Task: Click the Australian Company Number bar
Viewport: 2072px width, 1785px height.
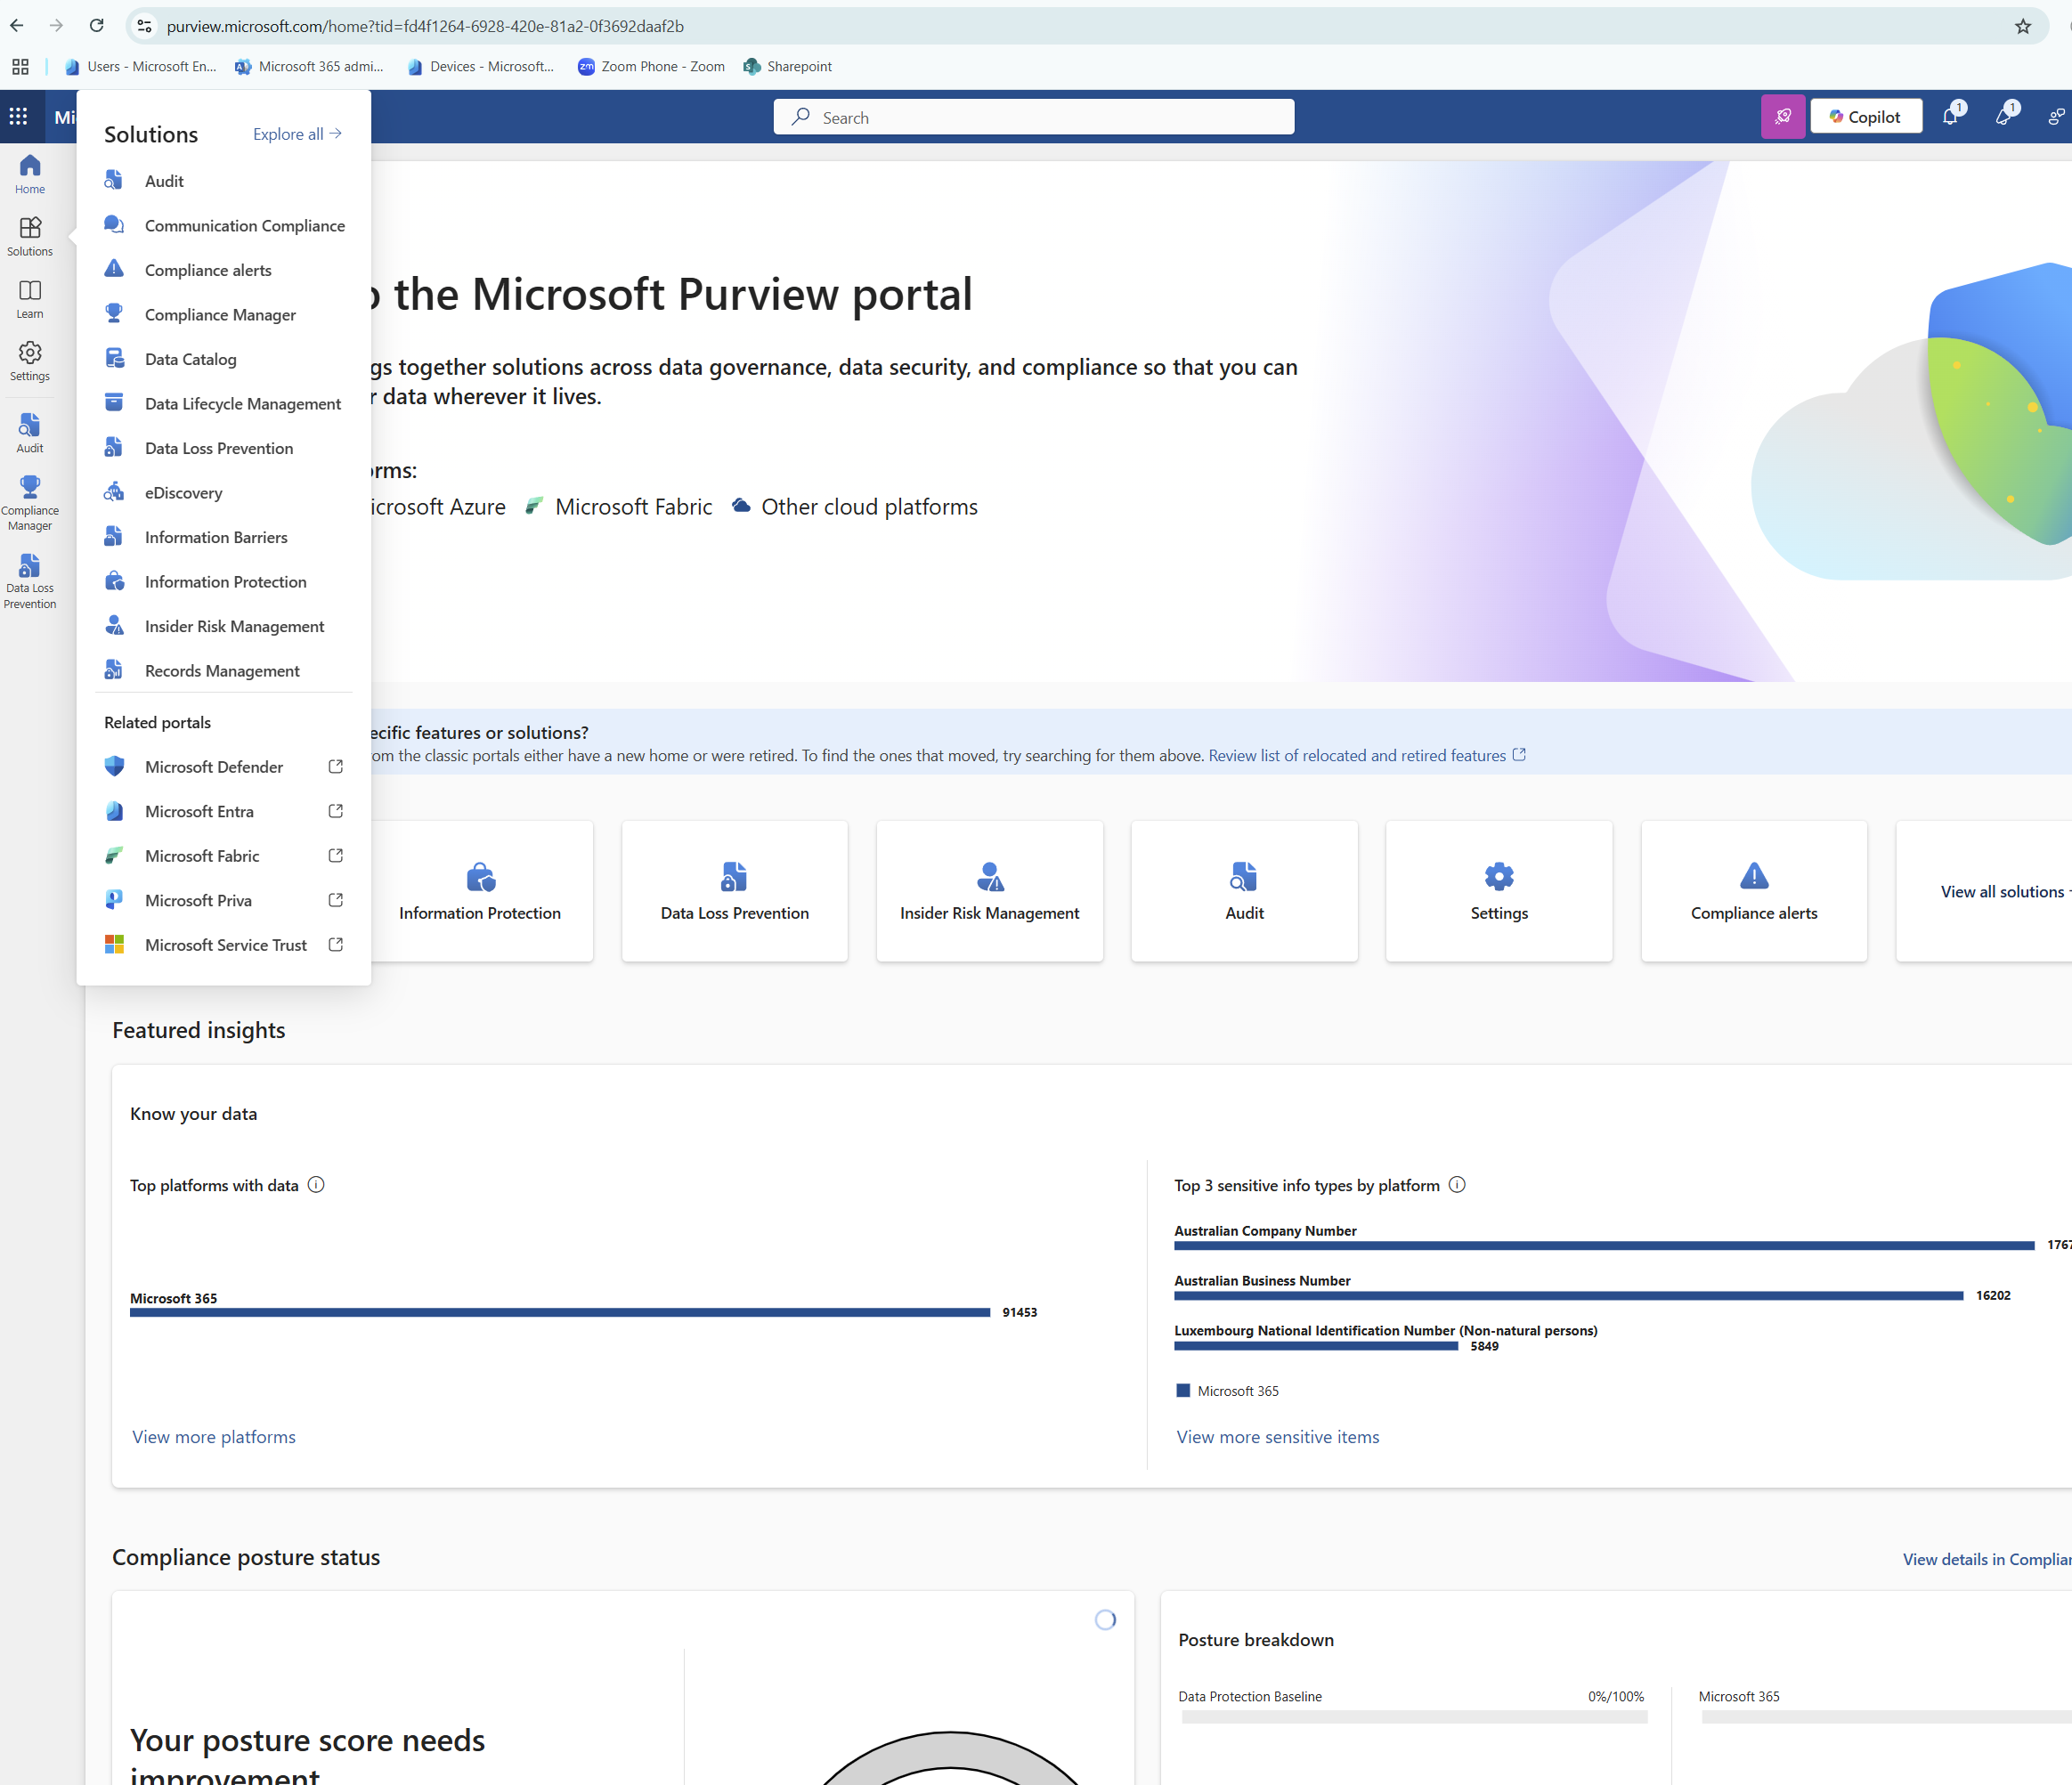Action: coord(1604,1245)
